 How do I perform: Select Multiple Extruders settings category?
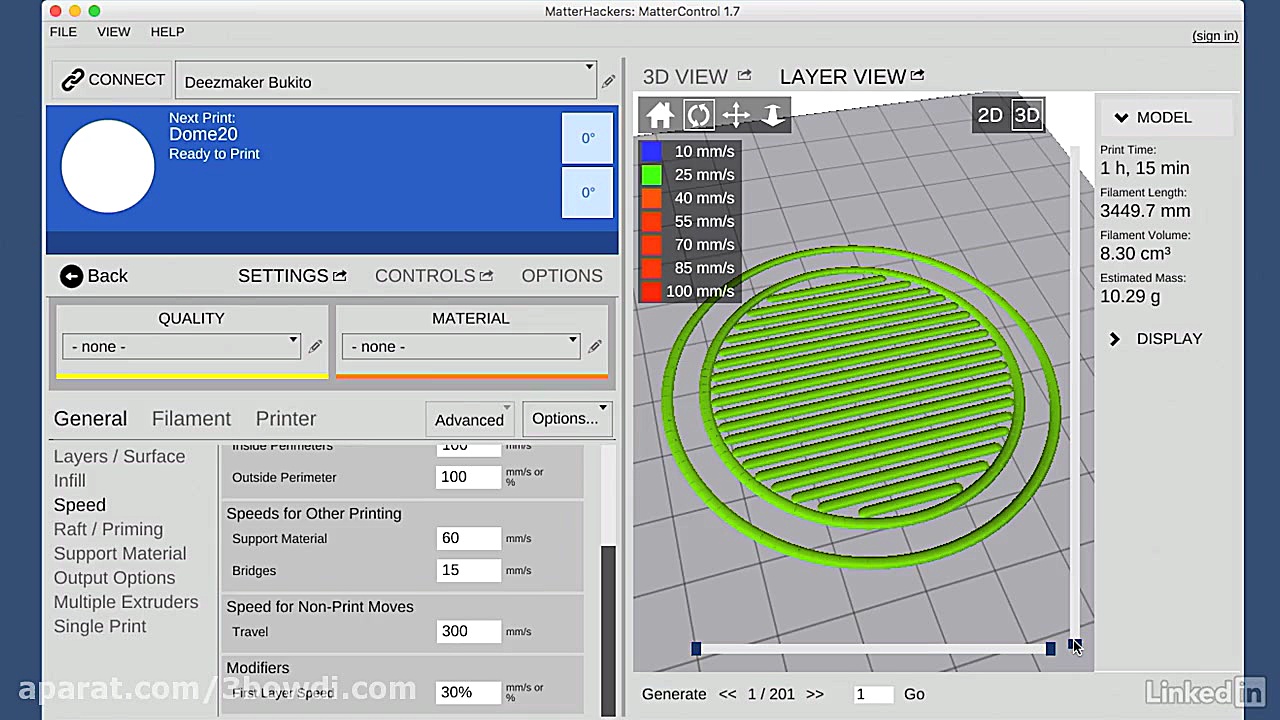click(x=126, y=602)
